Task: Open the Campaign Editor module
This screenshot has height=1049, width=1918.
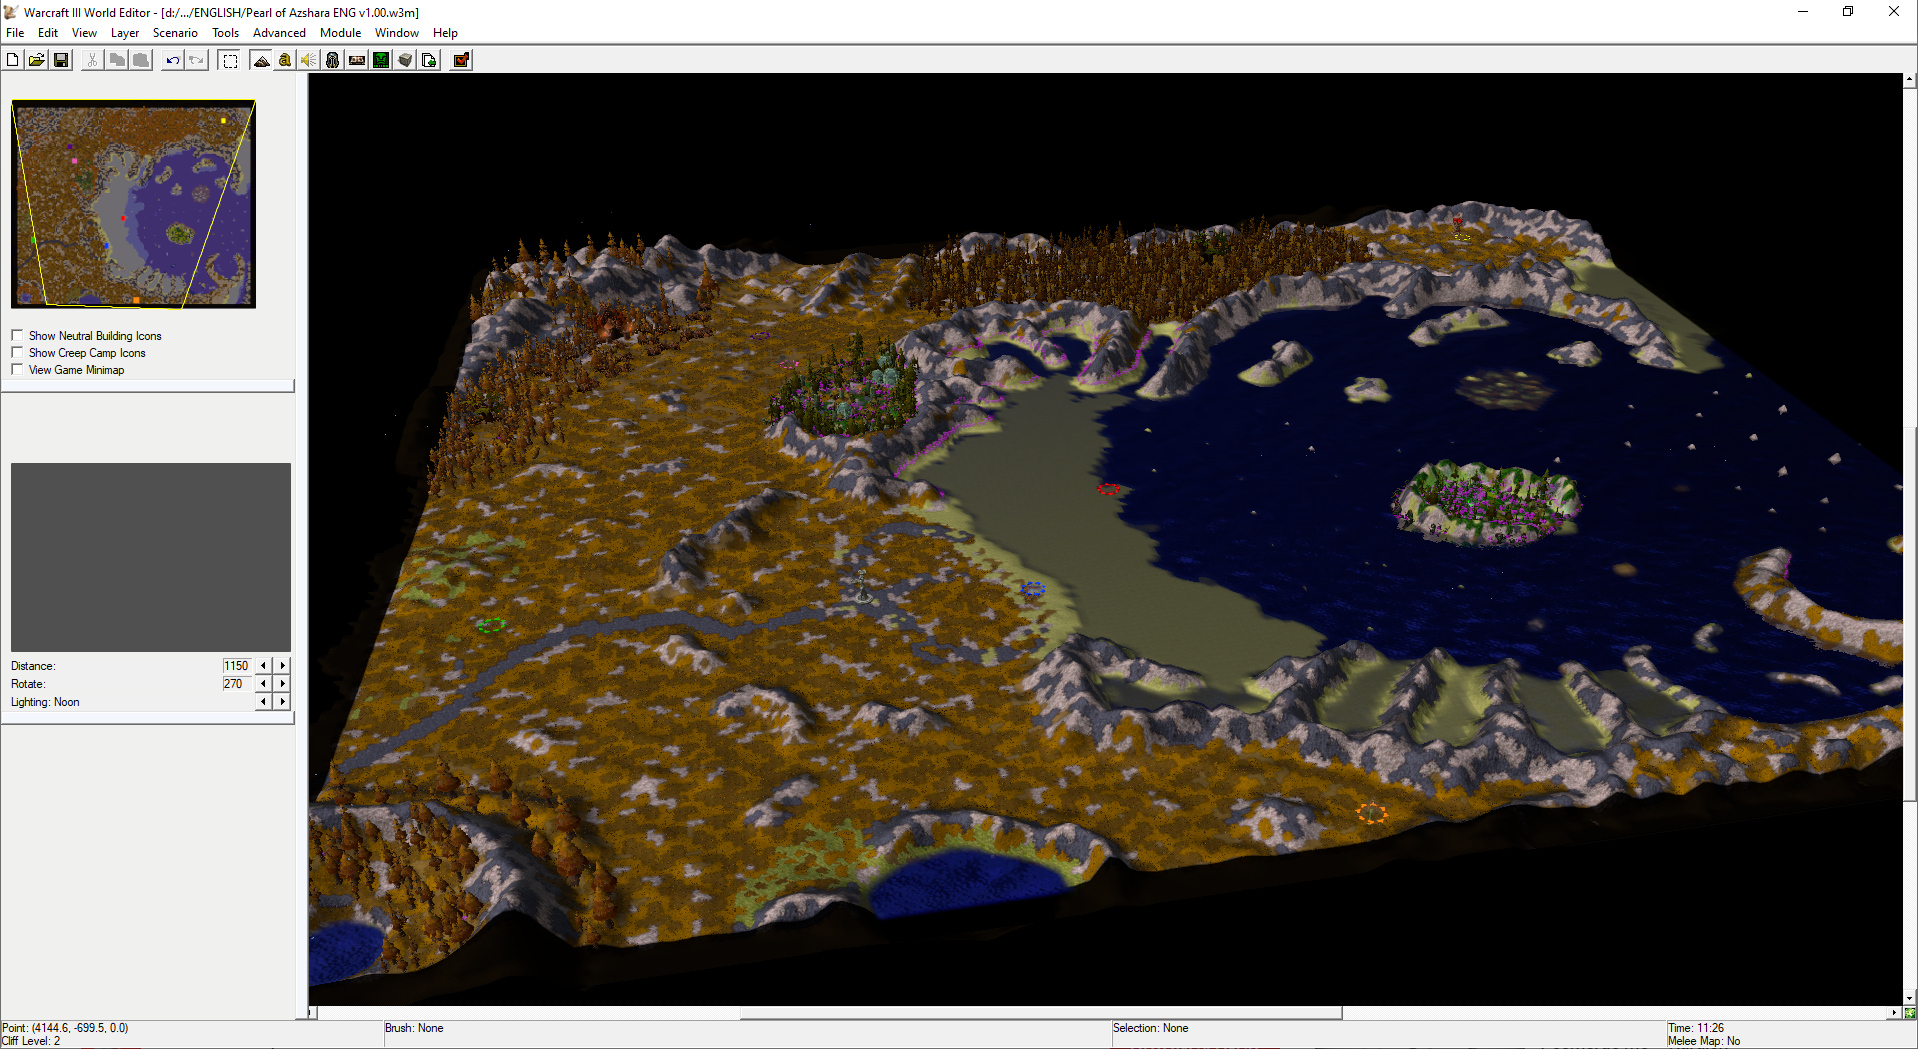Action: click(357, 60)
